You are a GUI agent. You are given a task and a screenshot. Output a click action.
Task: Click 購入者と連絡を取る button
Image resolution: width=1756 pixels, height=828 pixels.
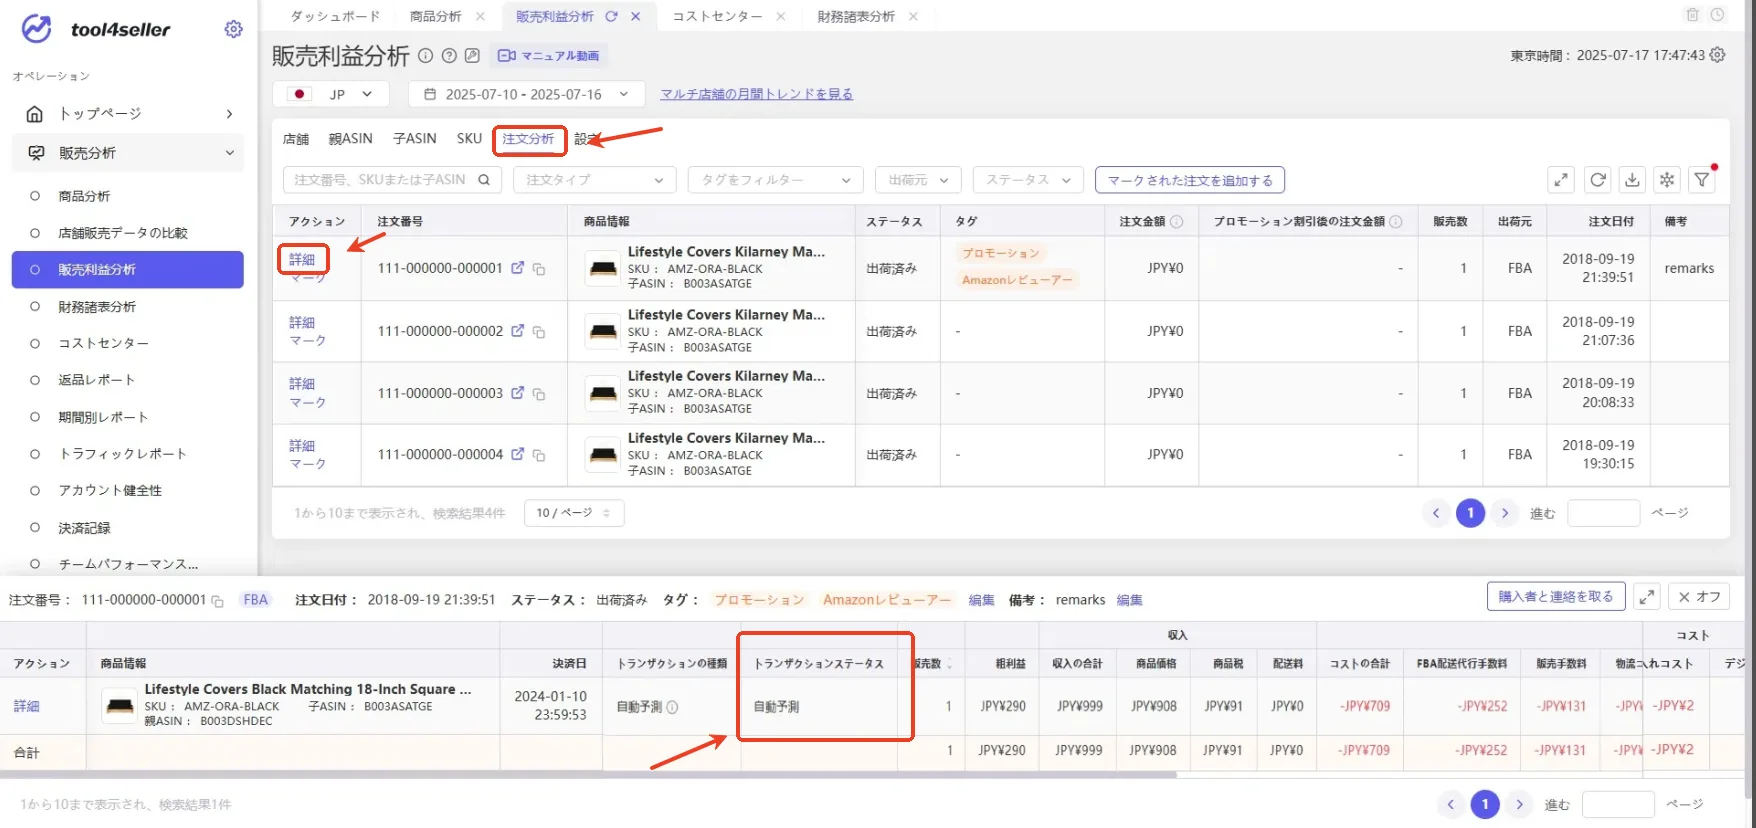[x=1556, y=597]
